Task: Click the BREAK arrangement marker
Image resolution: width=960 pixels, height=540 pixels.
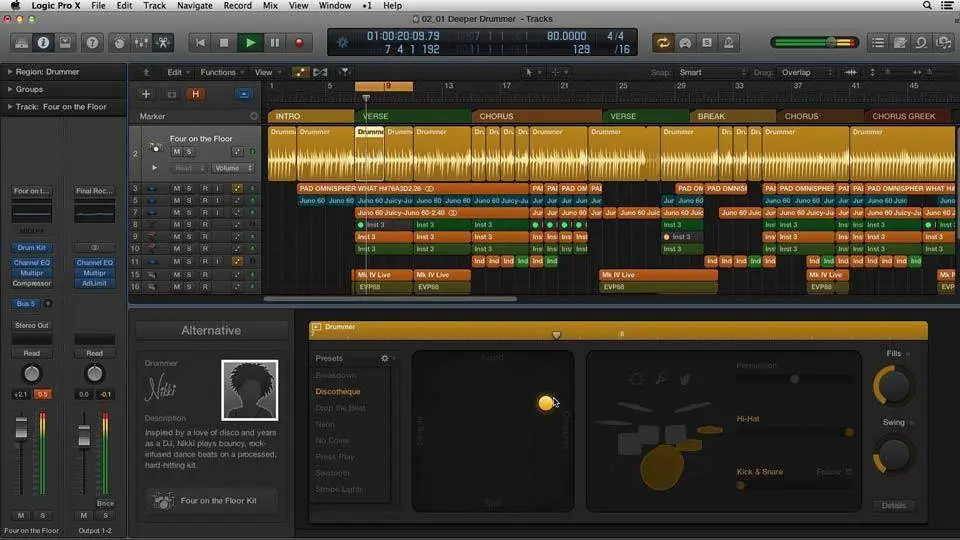Action: (712, 116)
